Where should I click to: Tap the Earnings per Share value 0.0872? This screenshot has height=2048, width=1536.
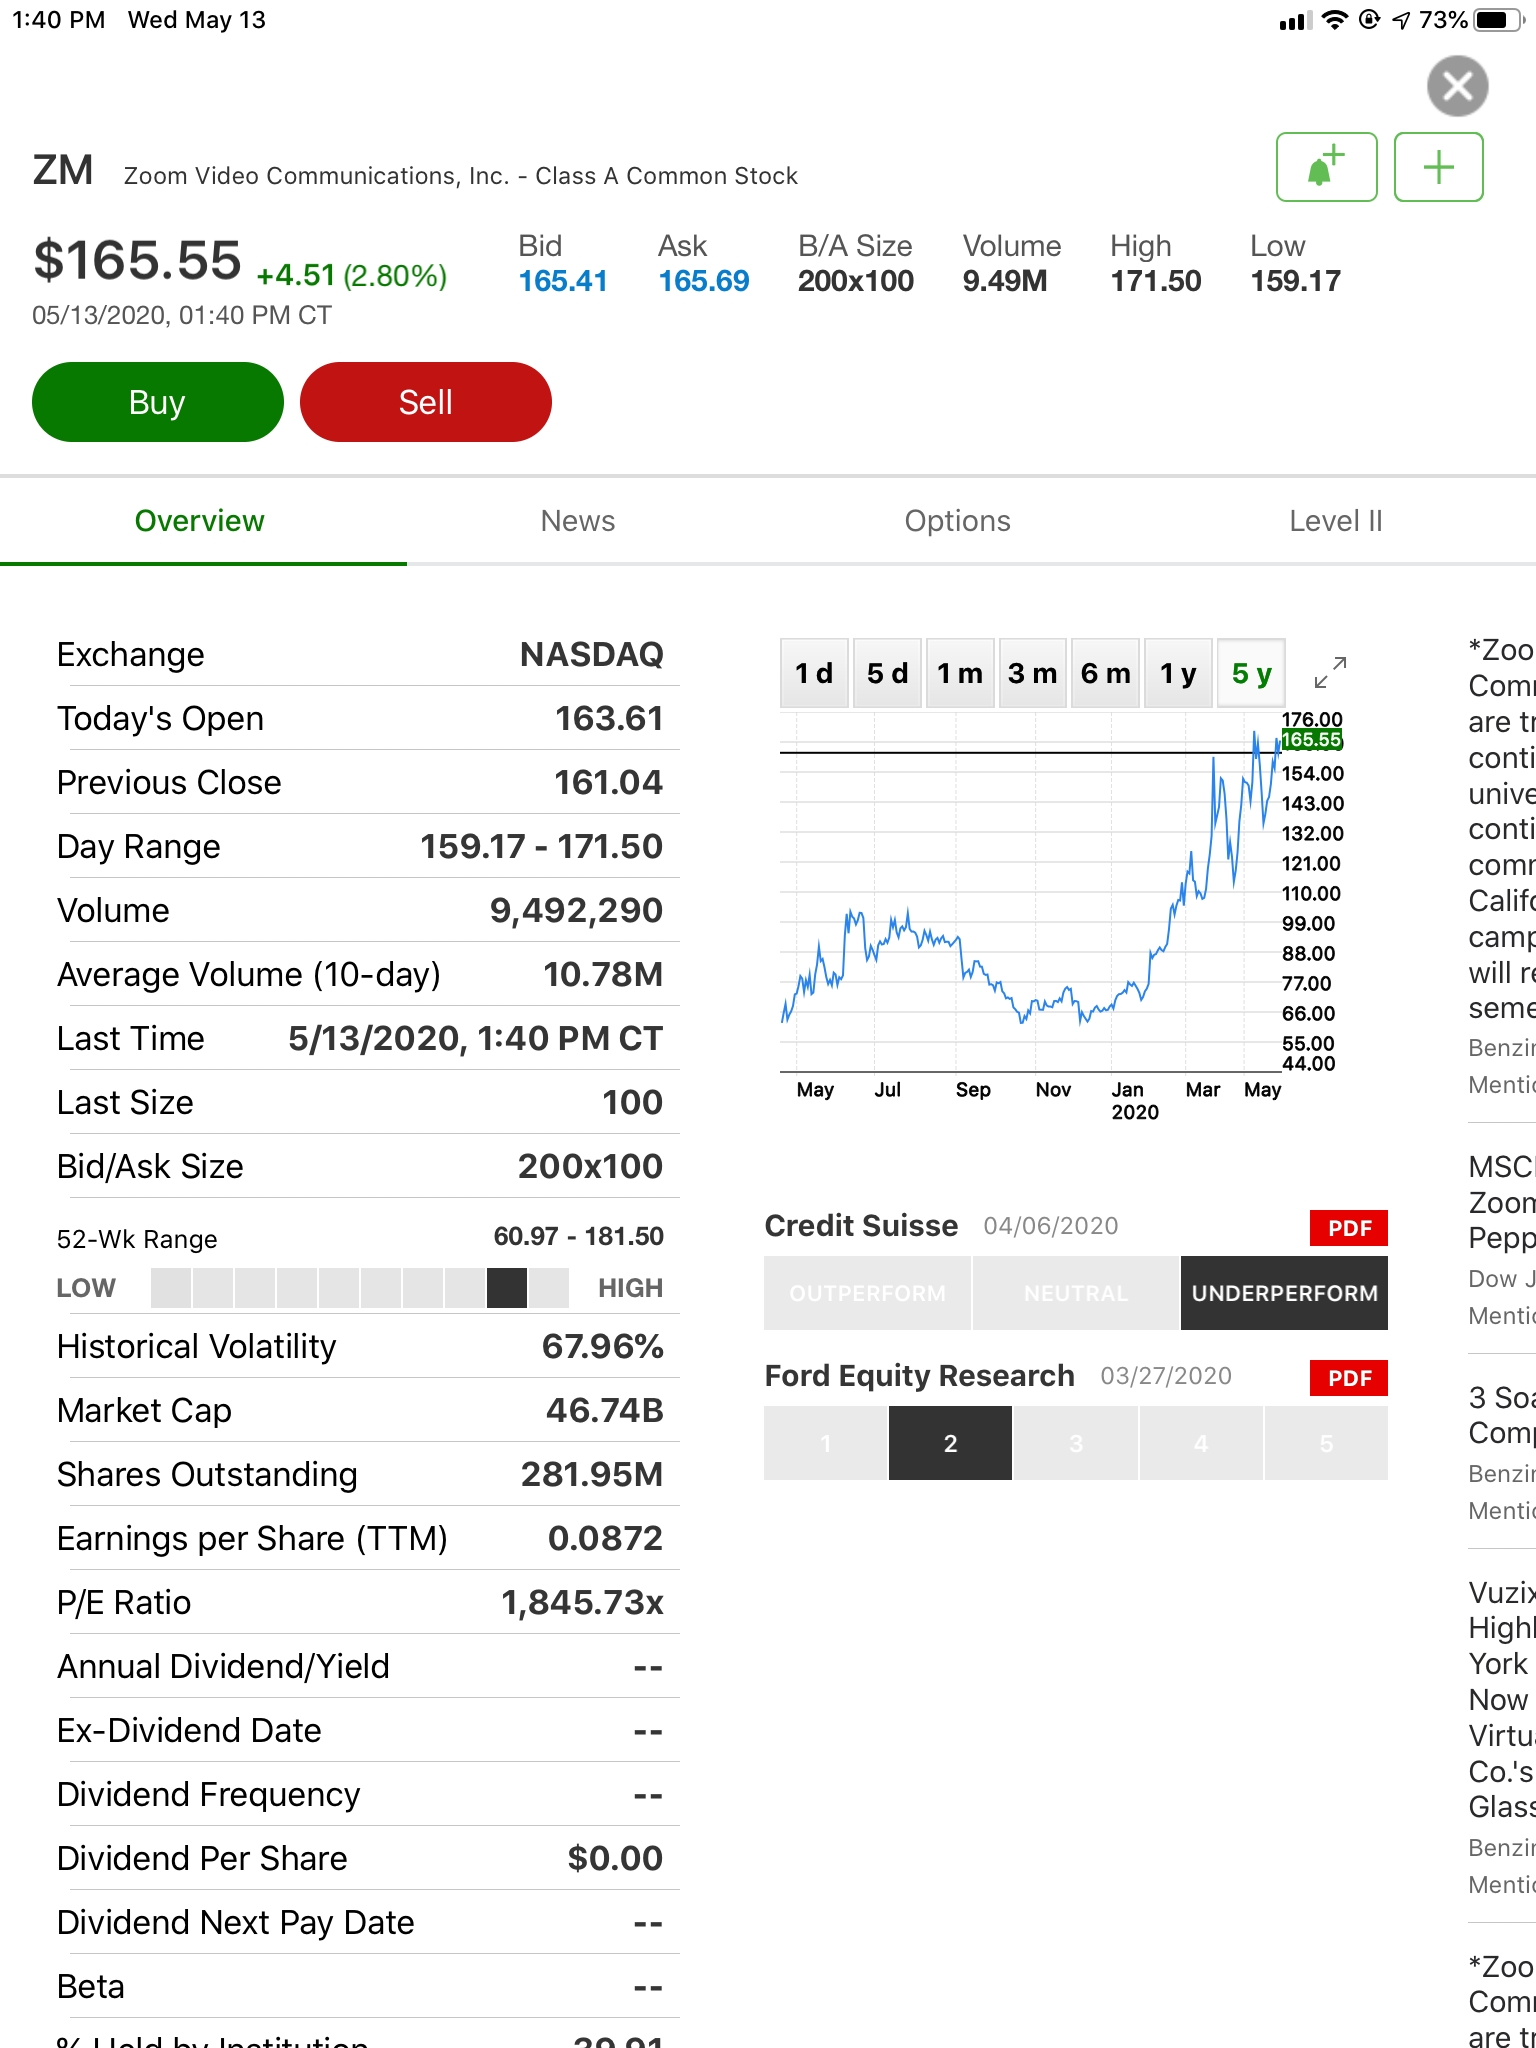pos(605,1538)
